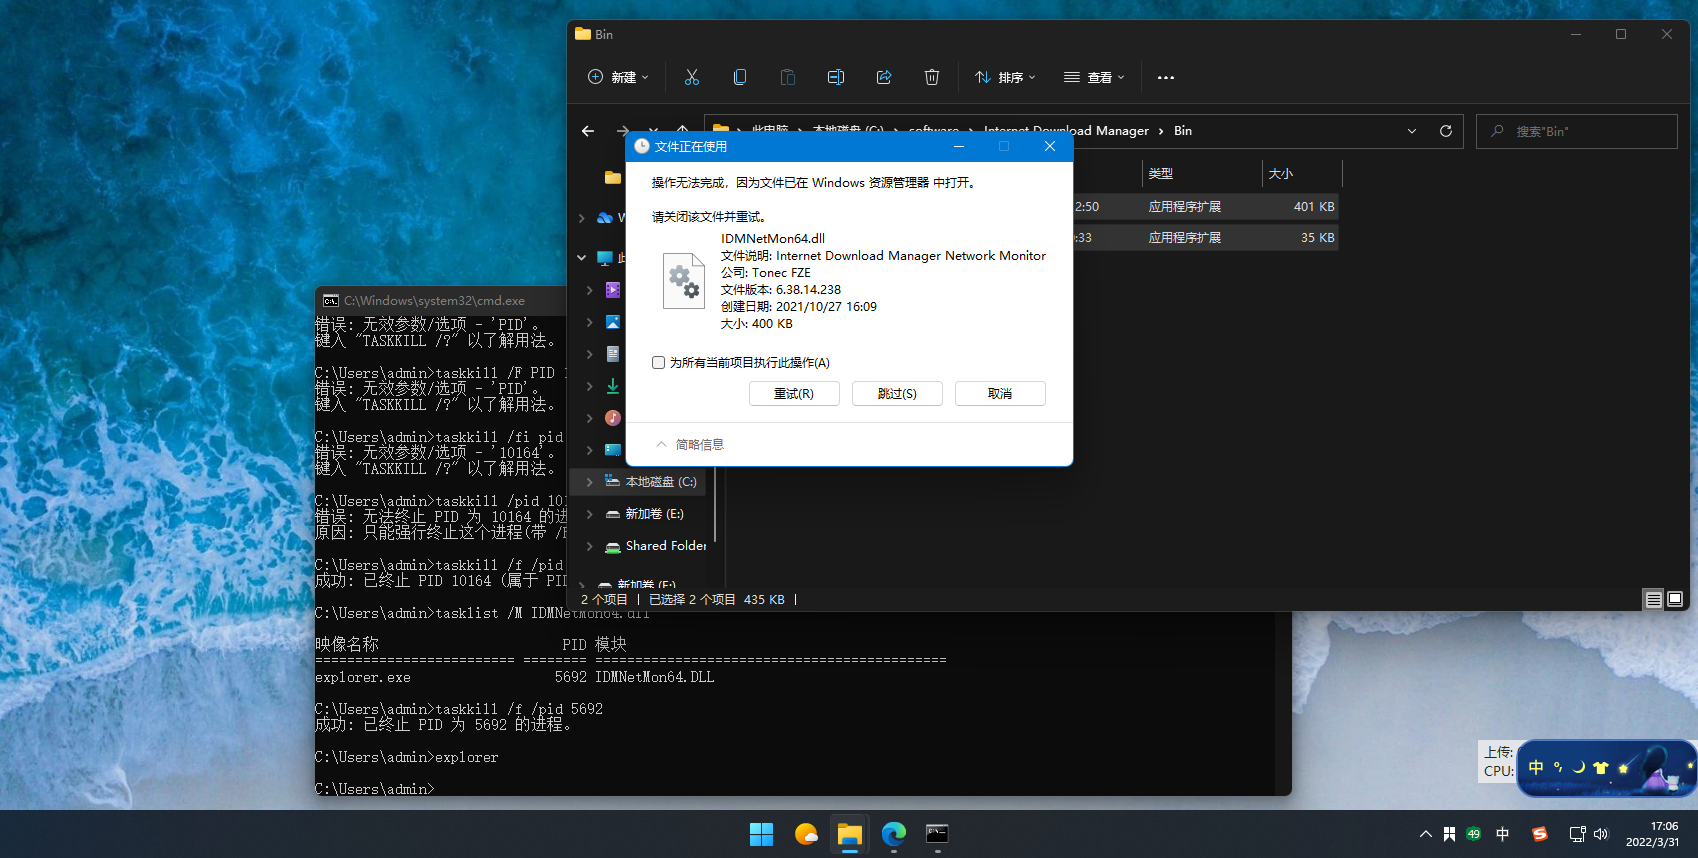Refresh the Bin folder view
1698x858 pixels.
[x=1445, y=131]
